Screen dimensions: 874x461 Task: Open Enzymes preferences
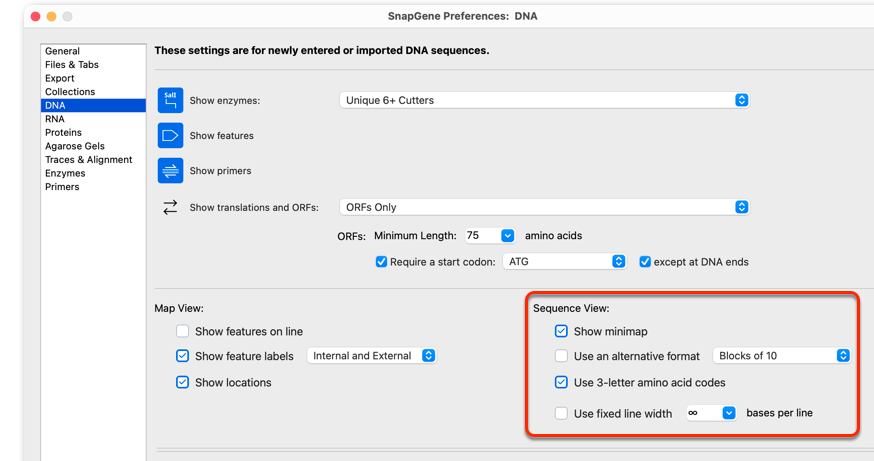coord(93,173)
